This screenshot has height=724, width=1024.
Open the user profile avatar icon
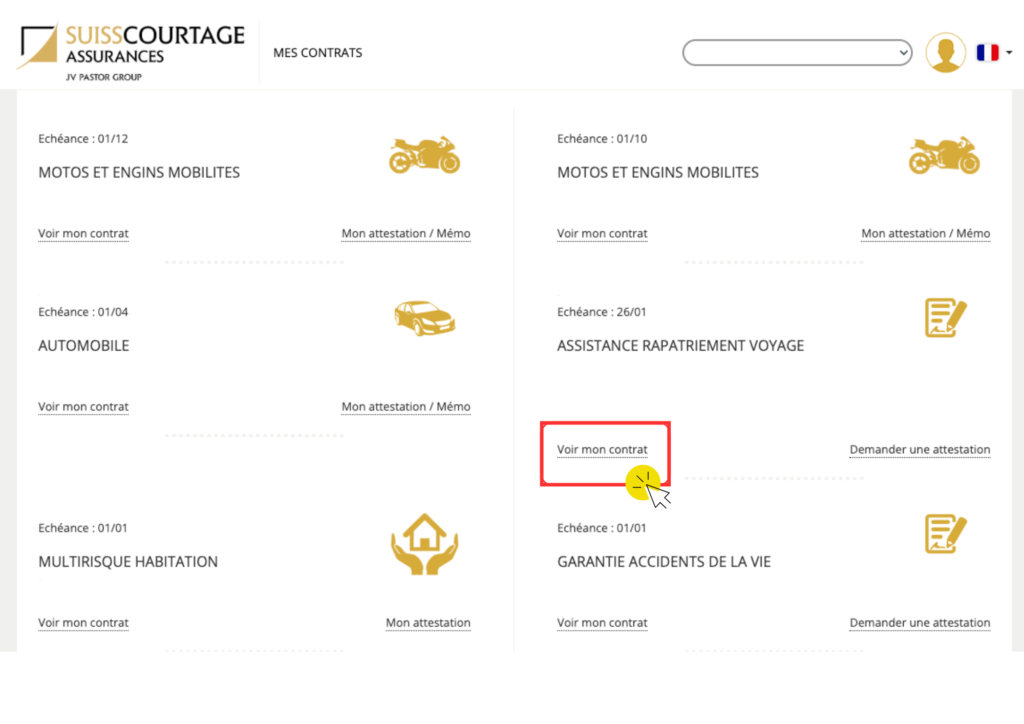click(945, 53)
